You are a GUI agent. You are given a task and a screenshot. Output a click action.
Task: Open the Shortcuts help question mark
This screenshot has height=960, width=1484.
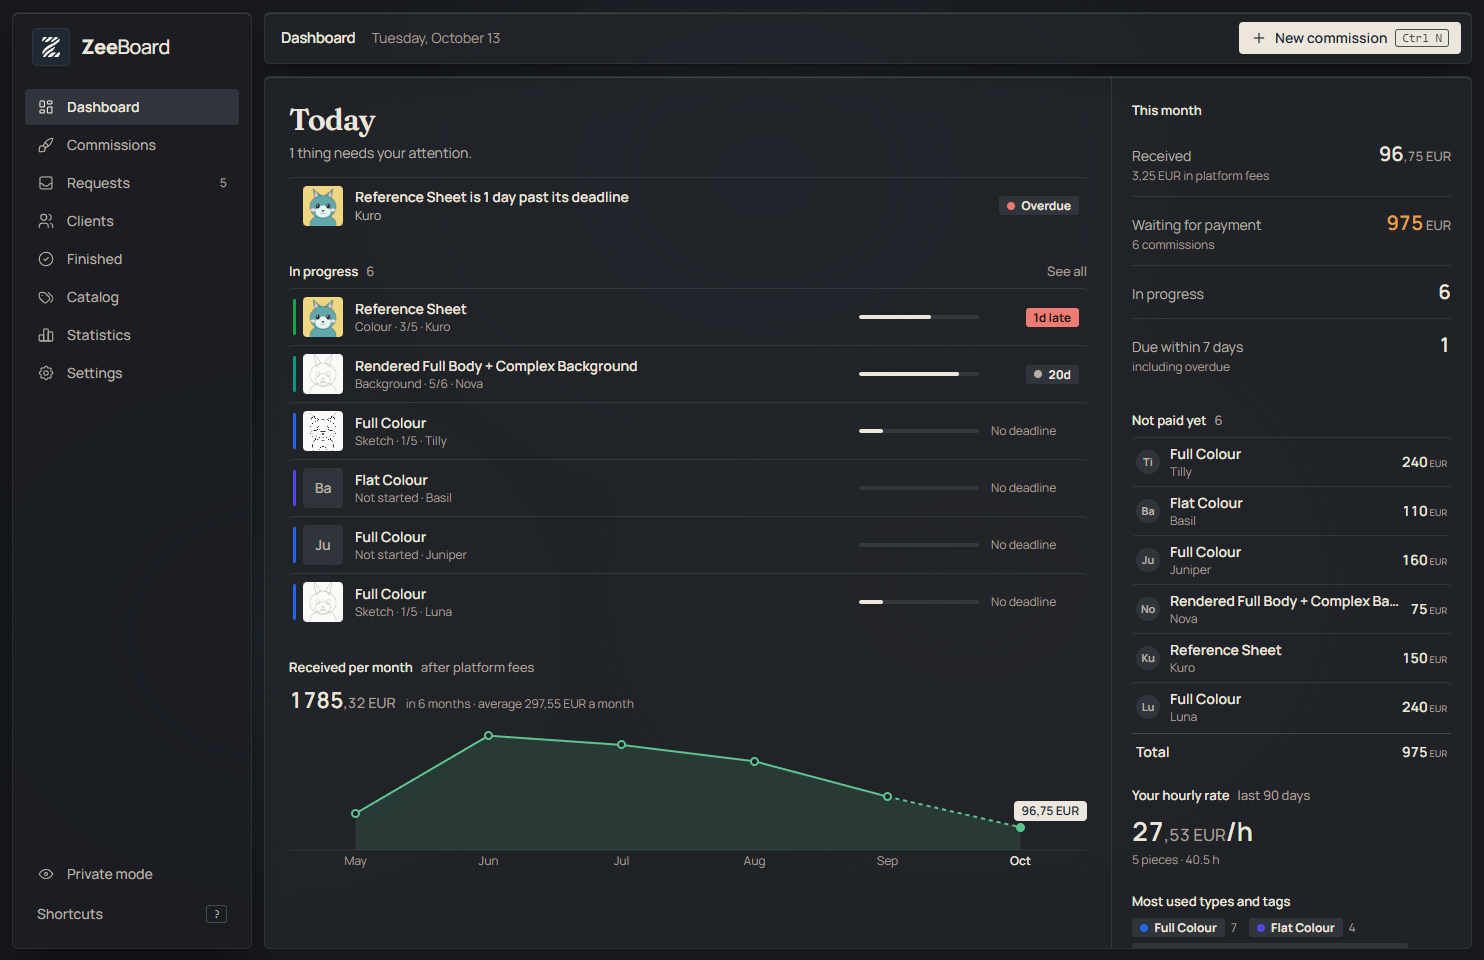tap(216, 914)
